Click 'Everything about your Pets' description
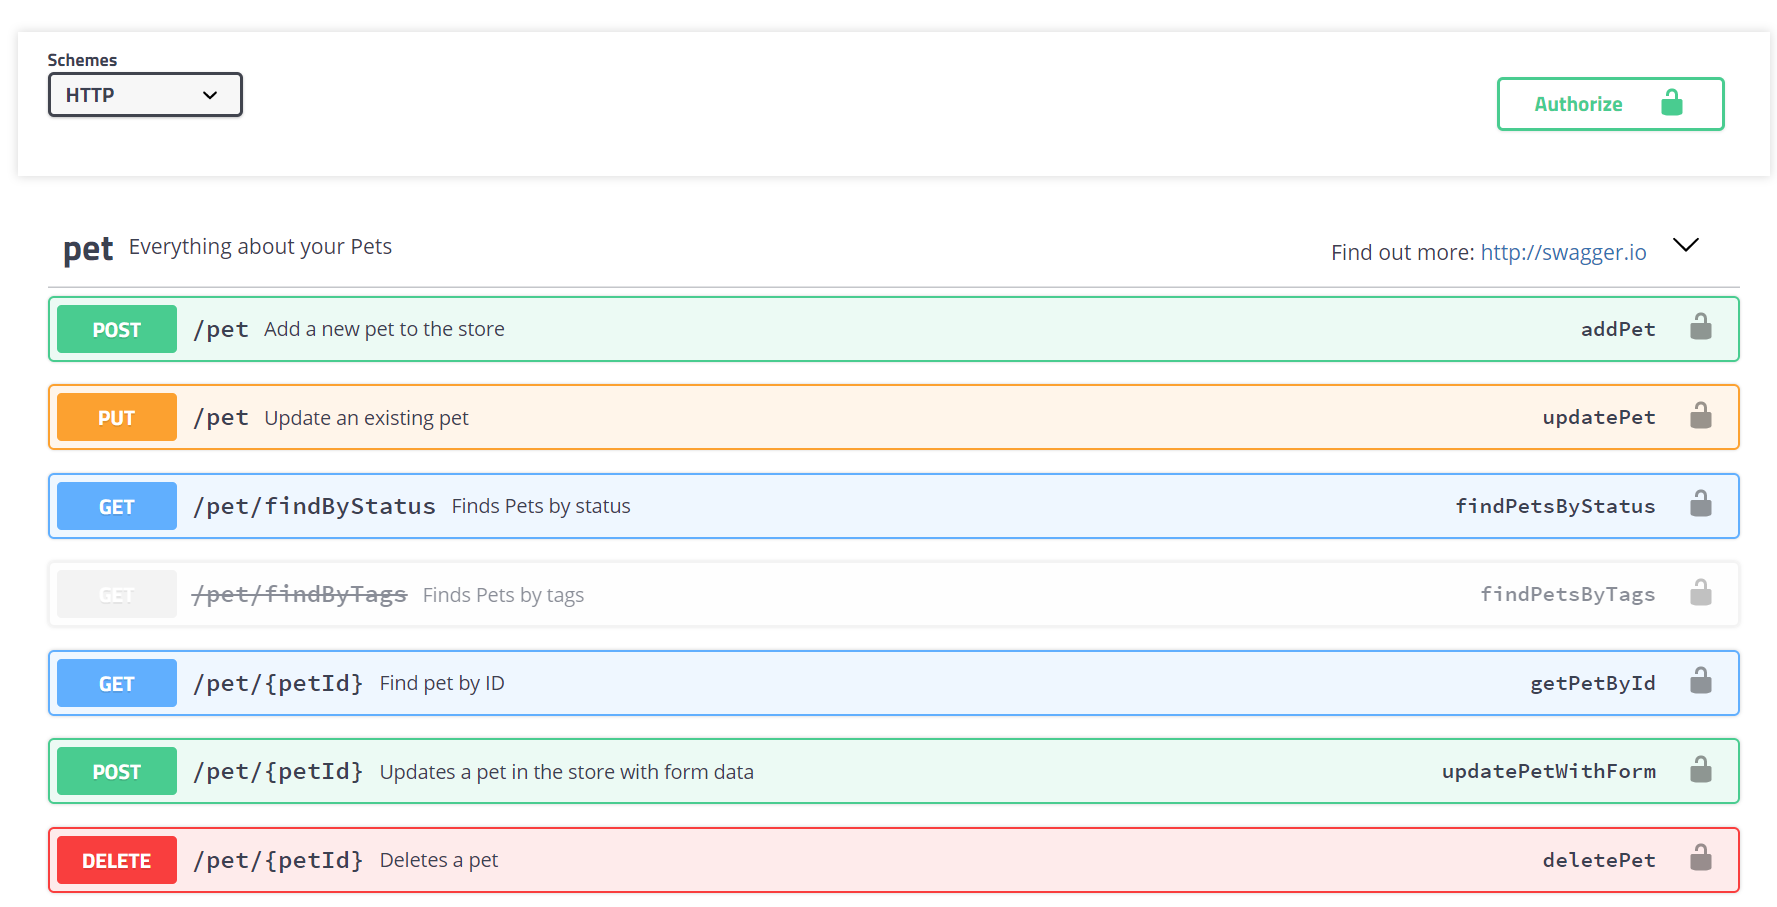 (260, 247)
